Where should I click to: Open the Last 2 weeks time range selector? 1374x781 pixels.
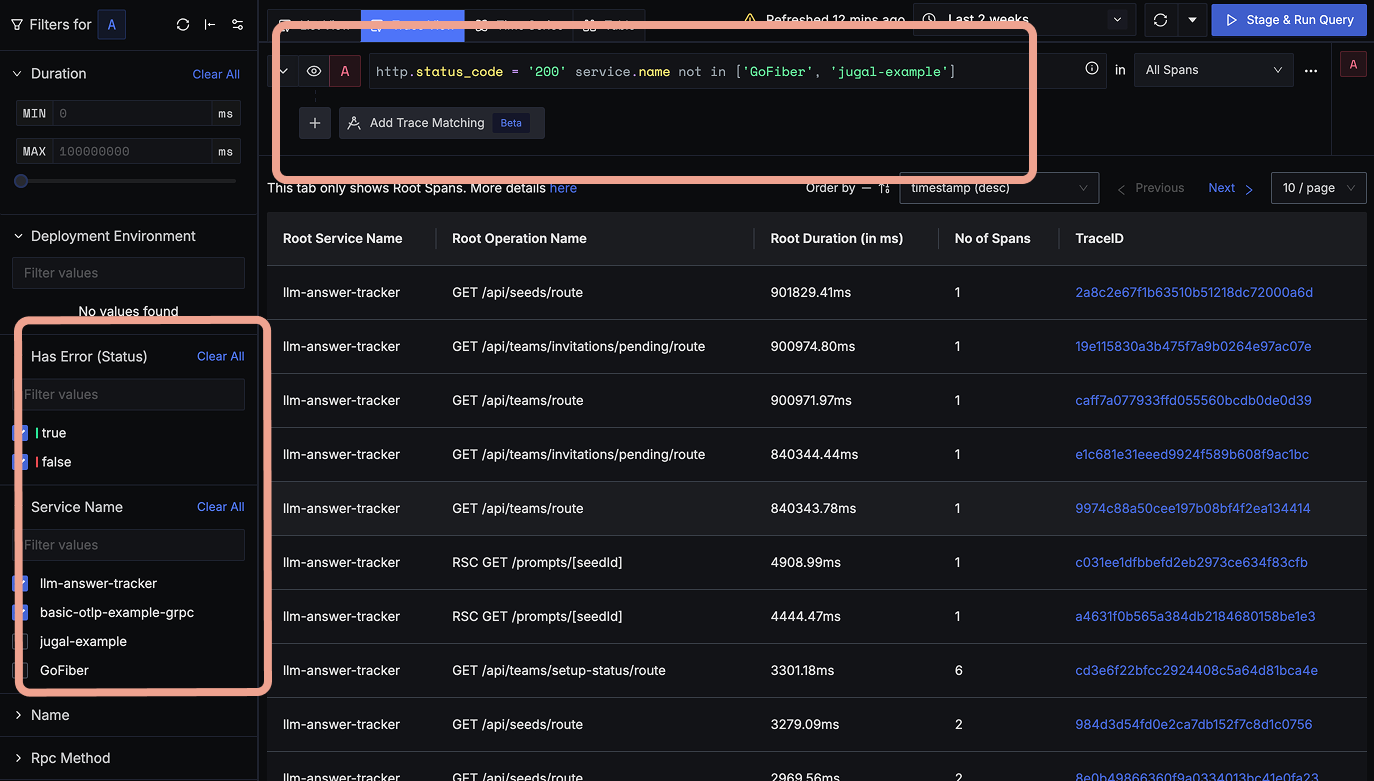tap(1023, 20)
